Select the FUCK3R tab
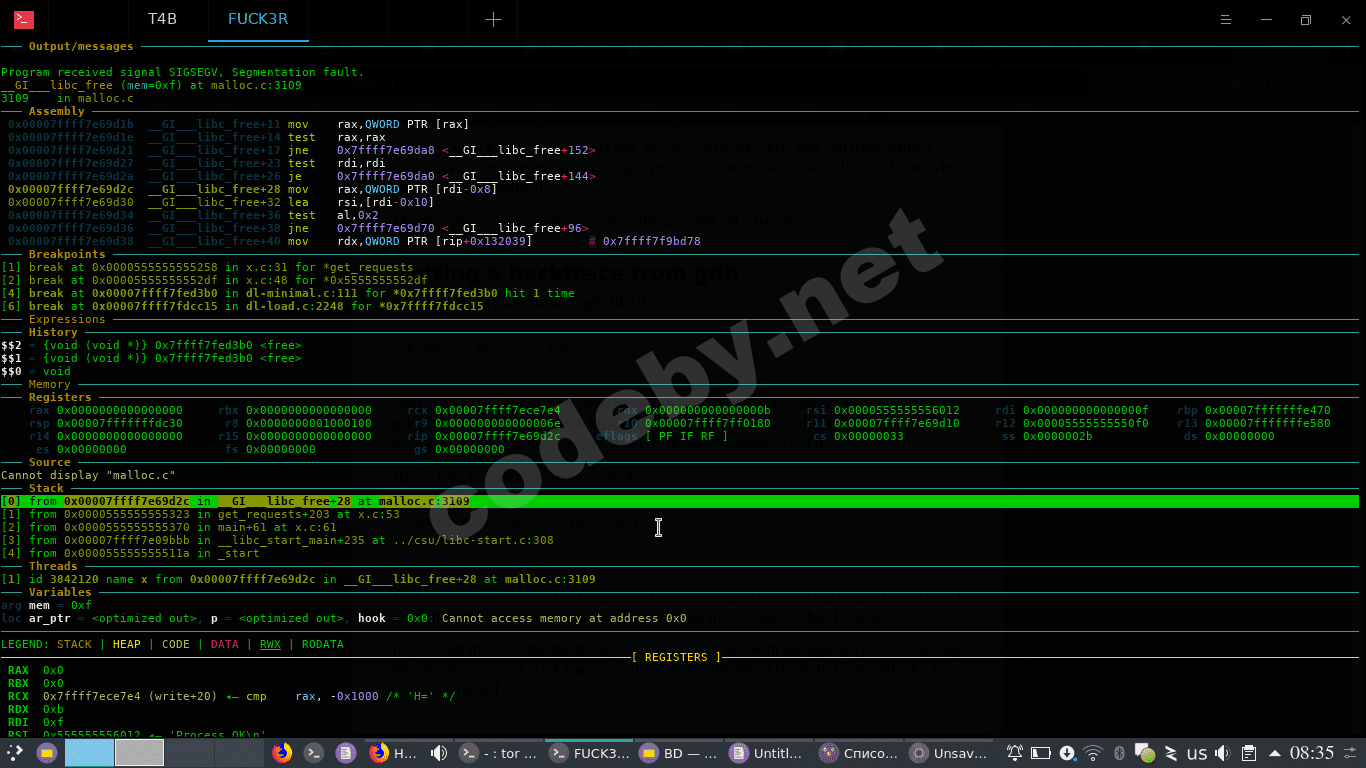Screen dimensions: 1366x768 click(x=258, y=20)
